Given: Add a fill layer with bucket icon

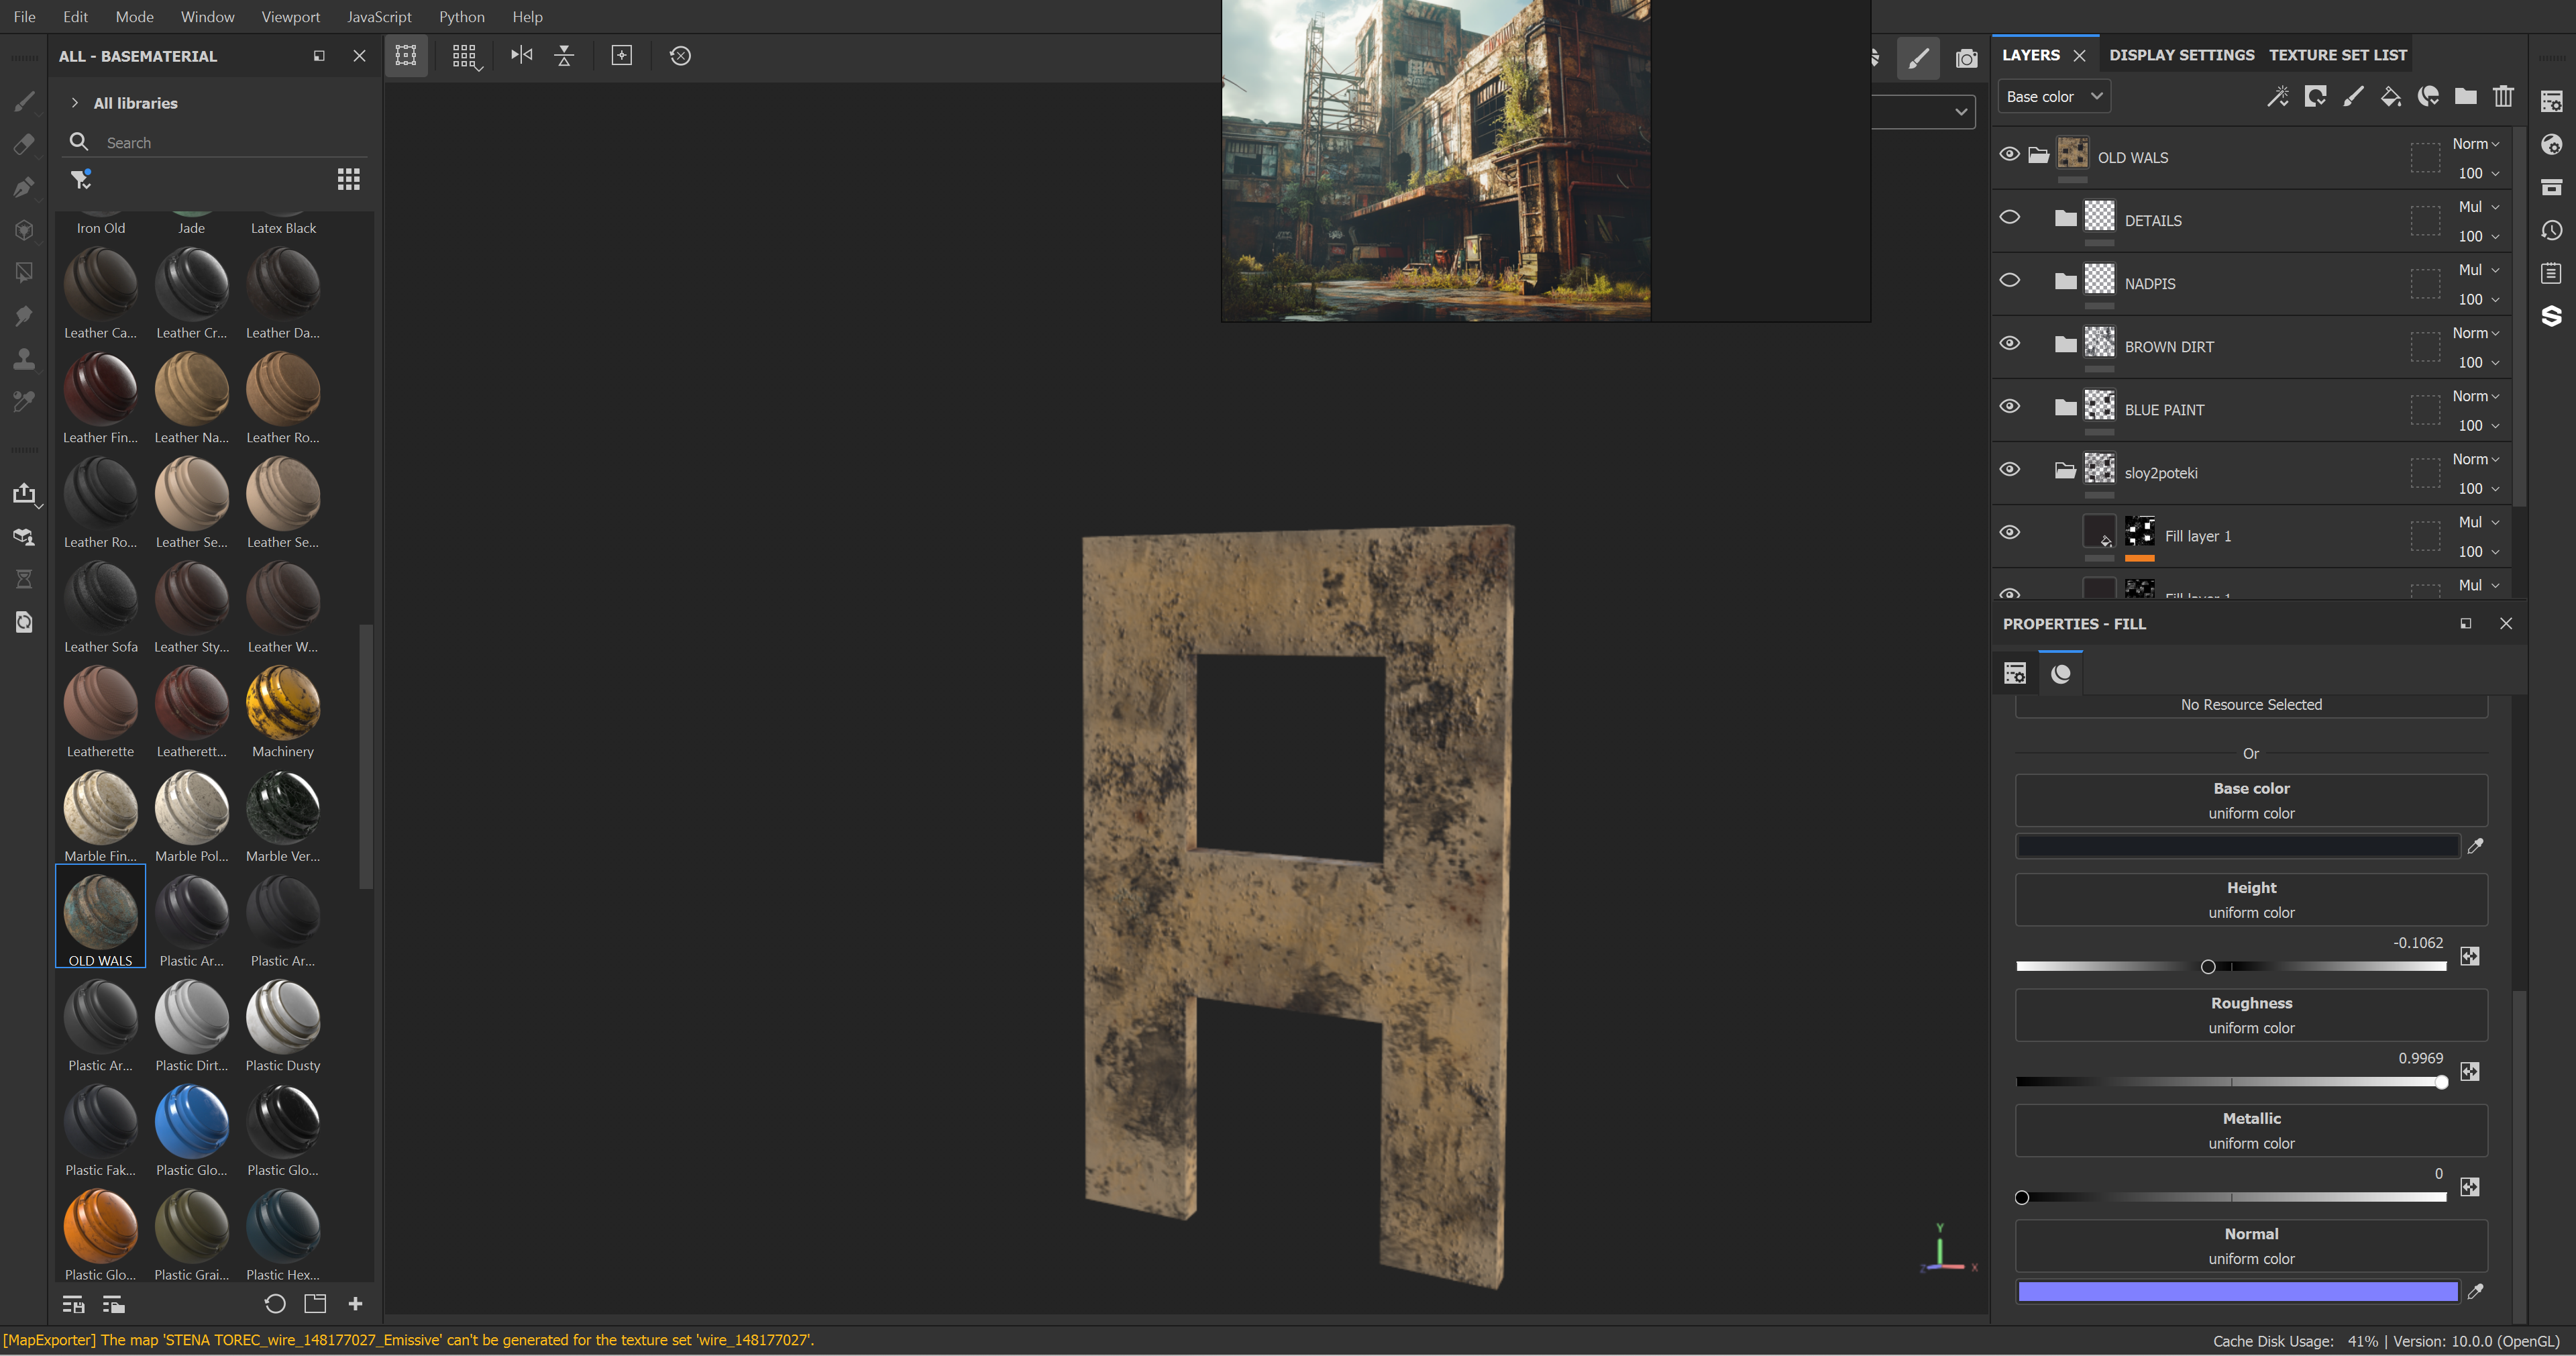Looking at the screenshot, I should (2390, 97).
